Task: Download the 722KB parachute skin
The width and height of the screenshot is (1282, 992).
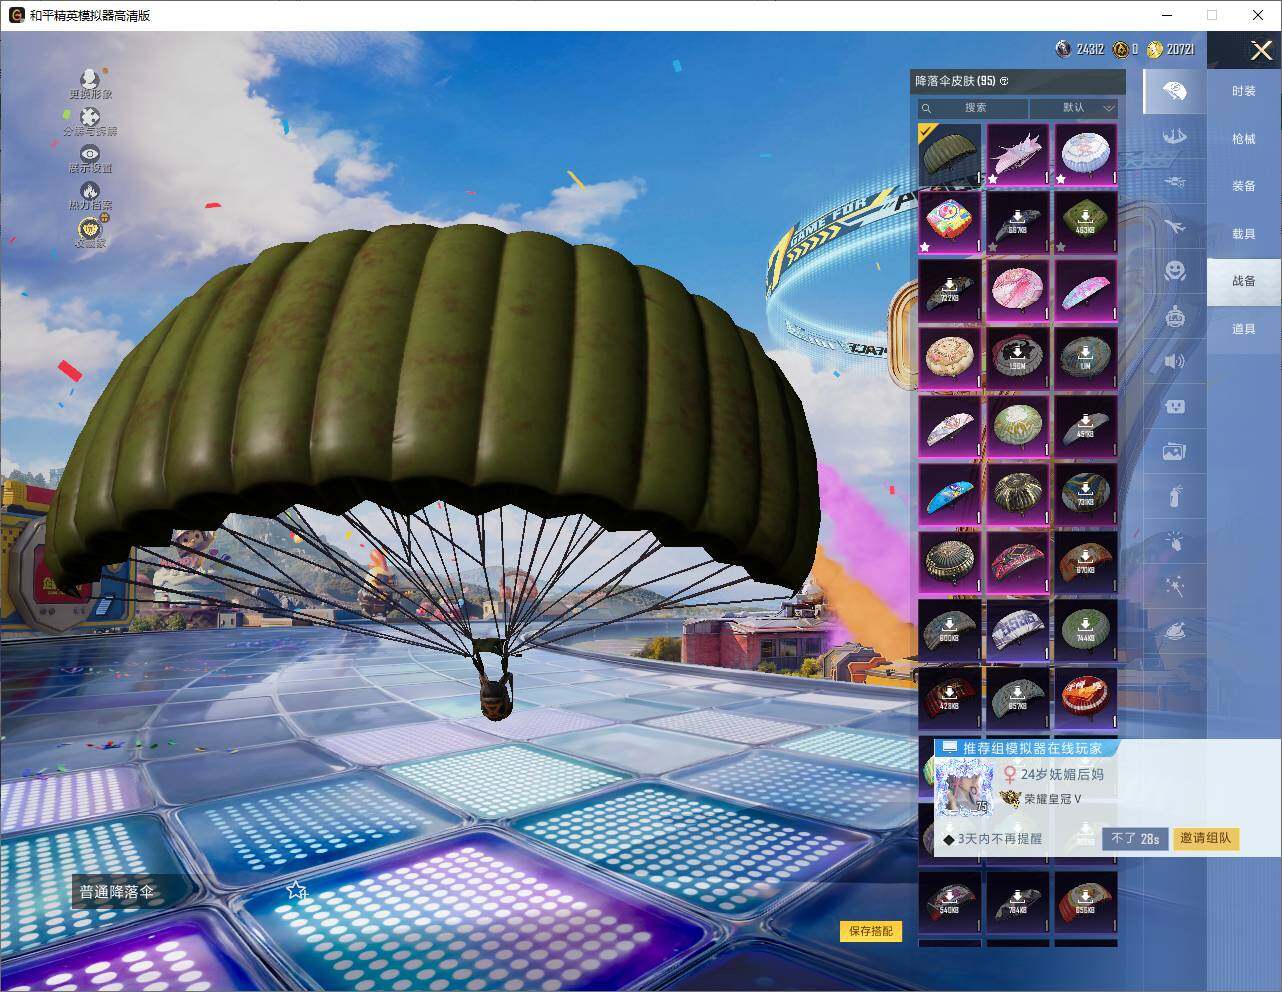Action: click(x=950, y=290)
